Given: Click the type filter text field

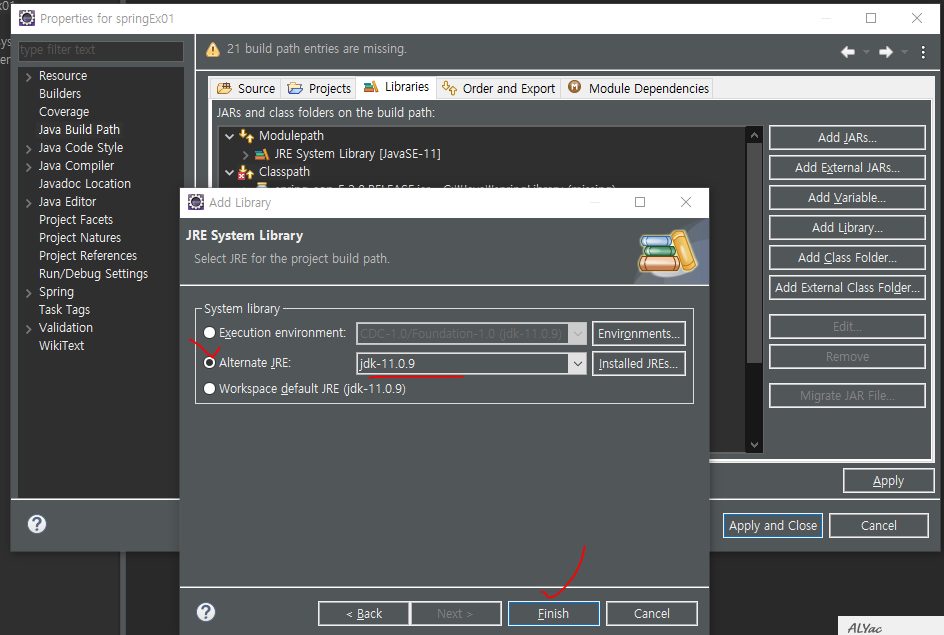Looking at the screenshot, I should [101, 50].
